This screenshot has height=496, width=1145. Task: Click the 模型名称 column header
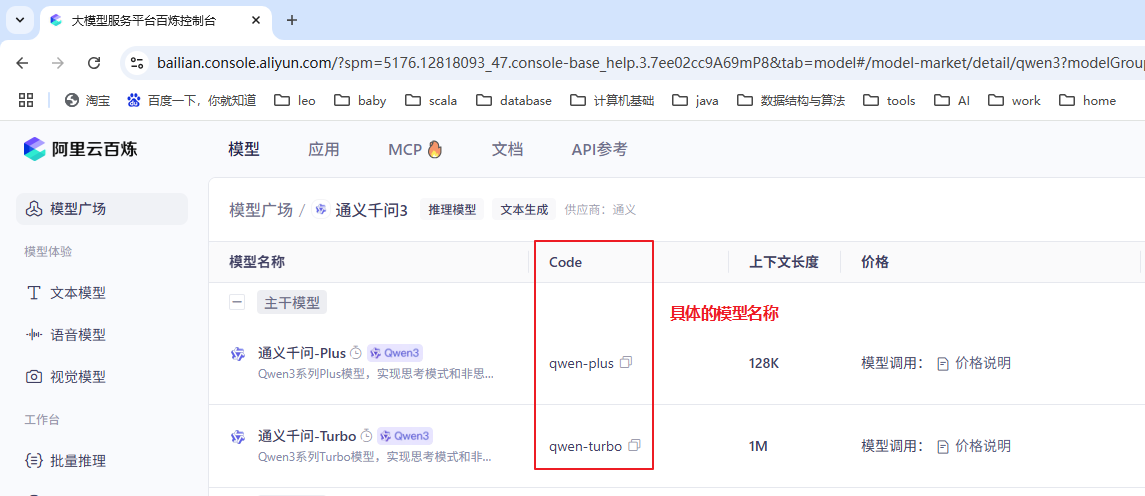tap(256, 262)
